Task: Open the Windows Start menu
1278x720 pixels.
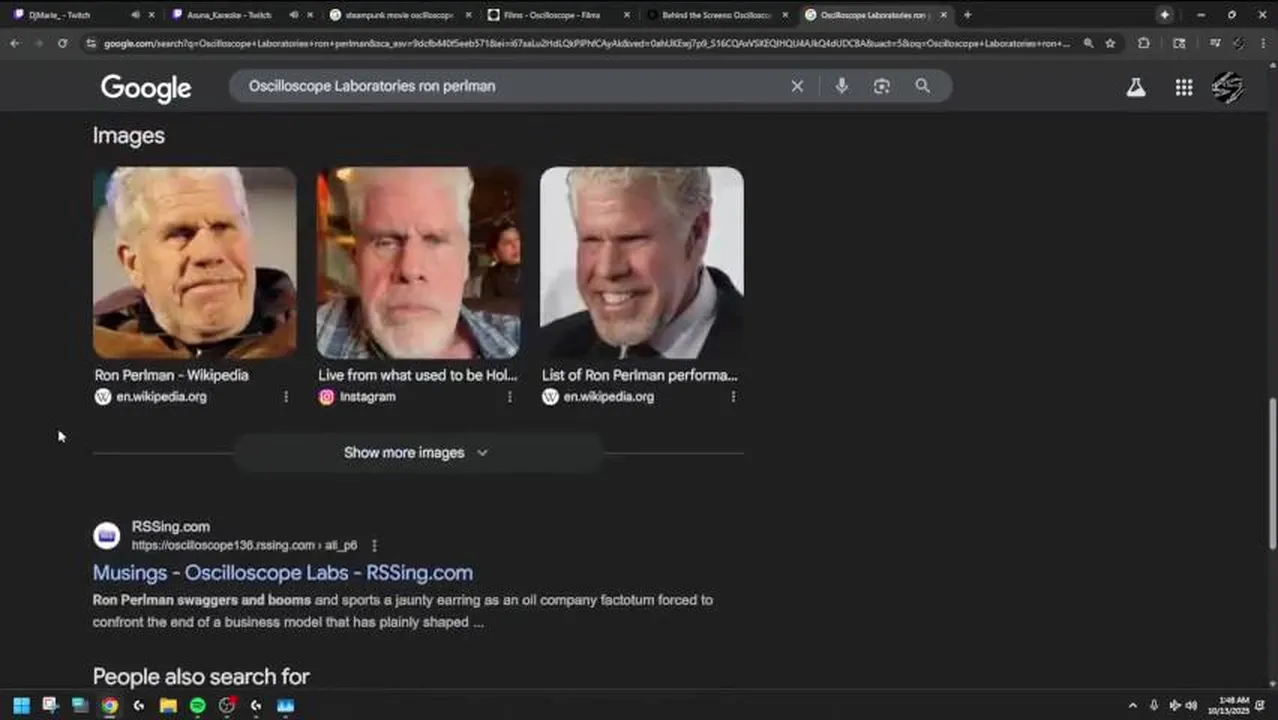Action: click(x=21, y=706)
